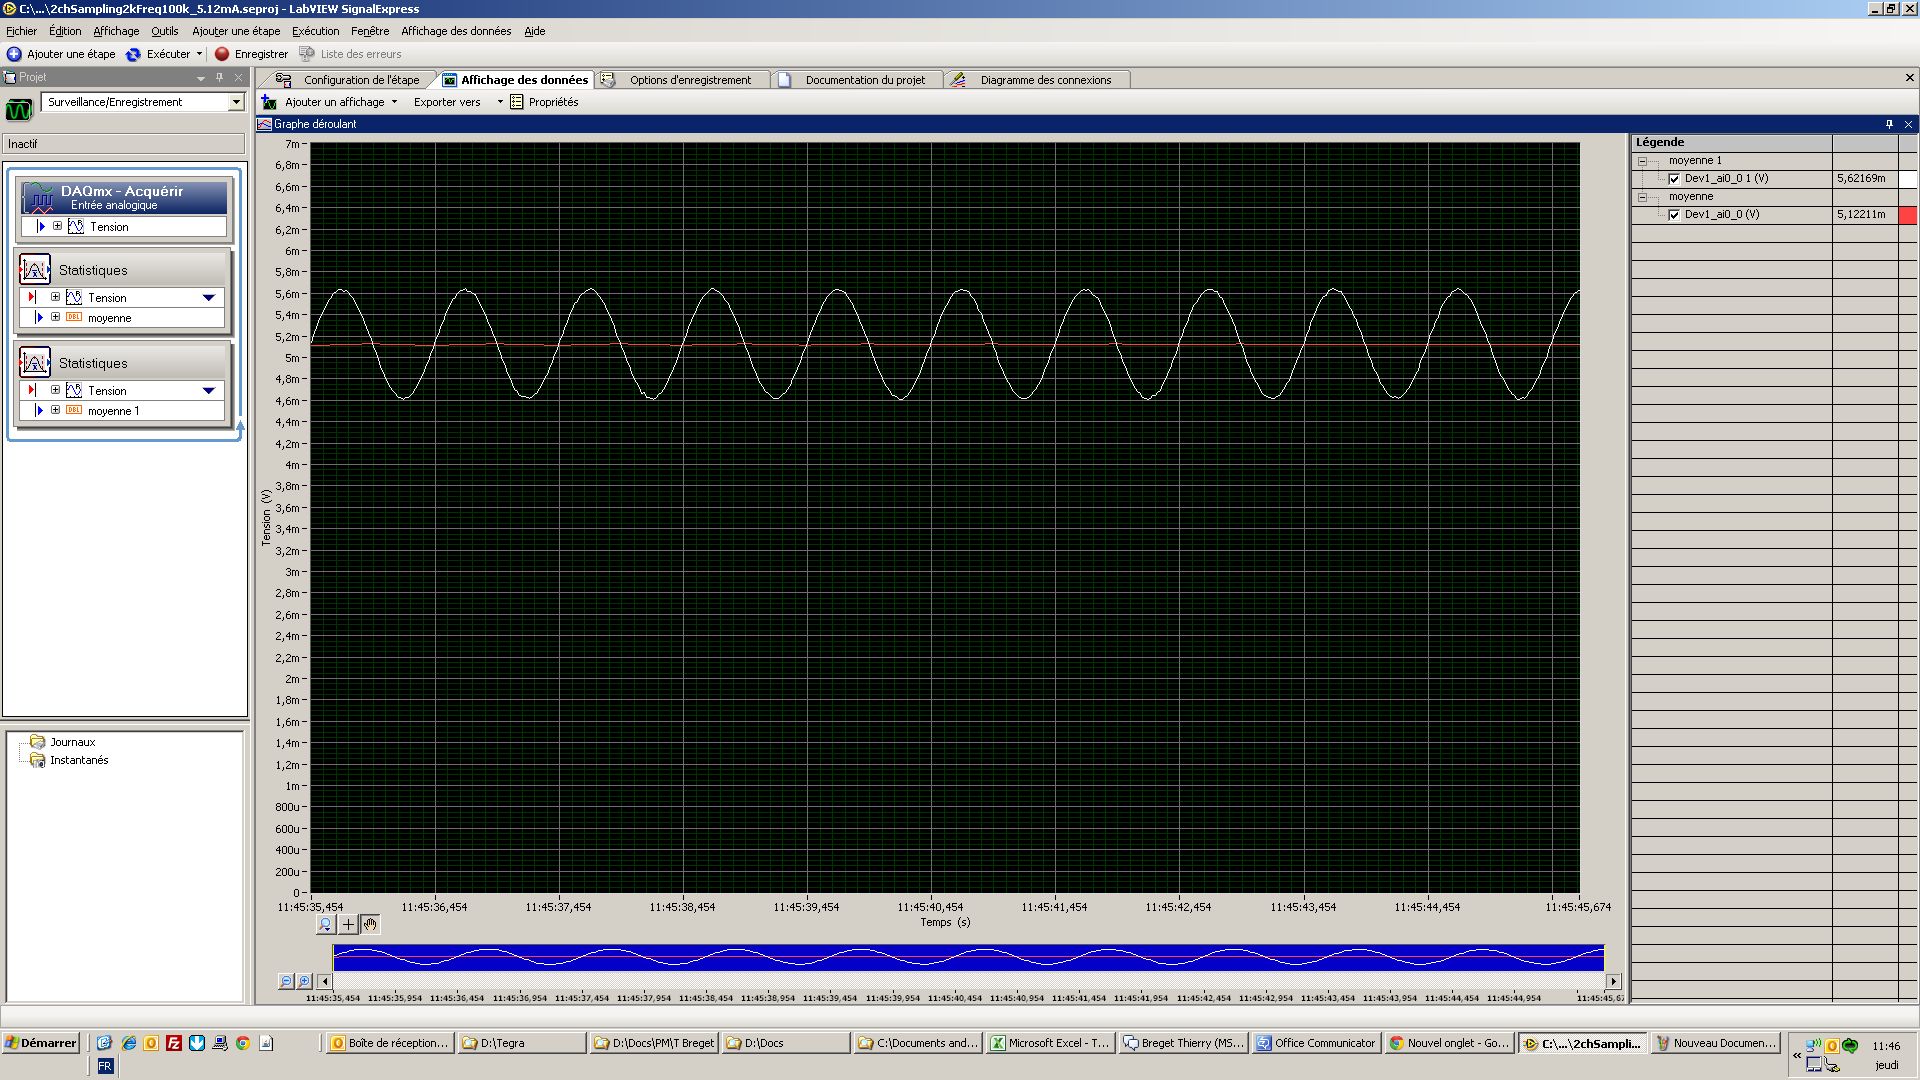Click the Enregistrer record icon

[x=222, y=54]
